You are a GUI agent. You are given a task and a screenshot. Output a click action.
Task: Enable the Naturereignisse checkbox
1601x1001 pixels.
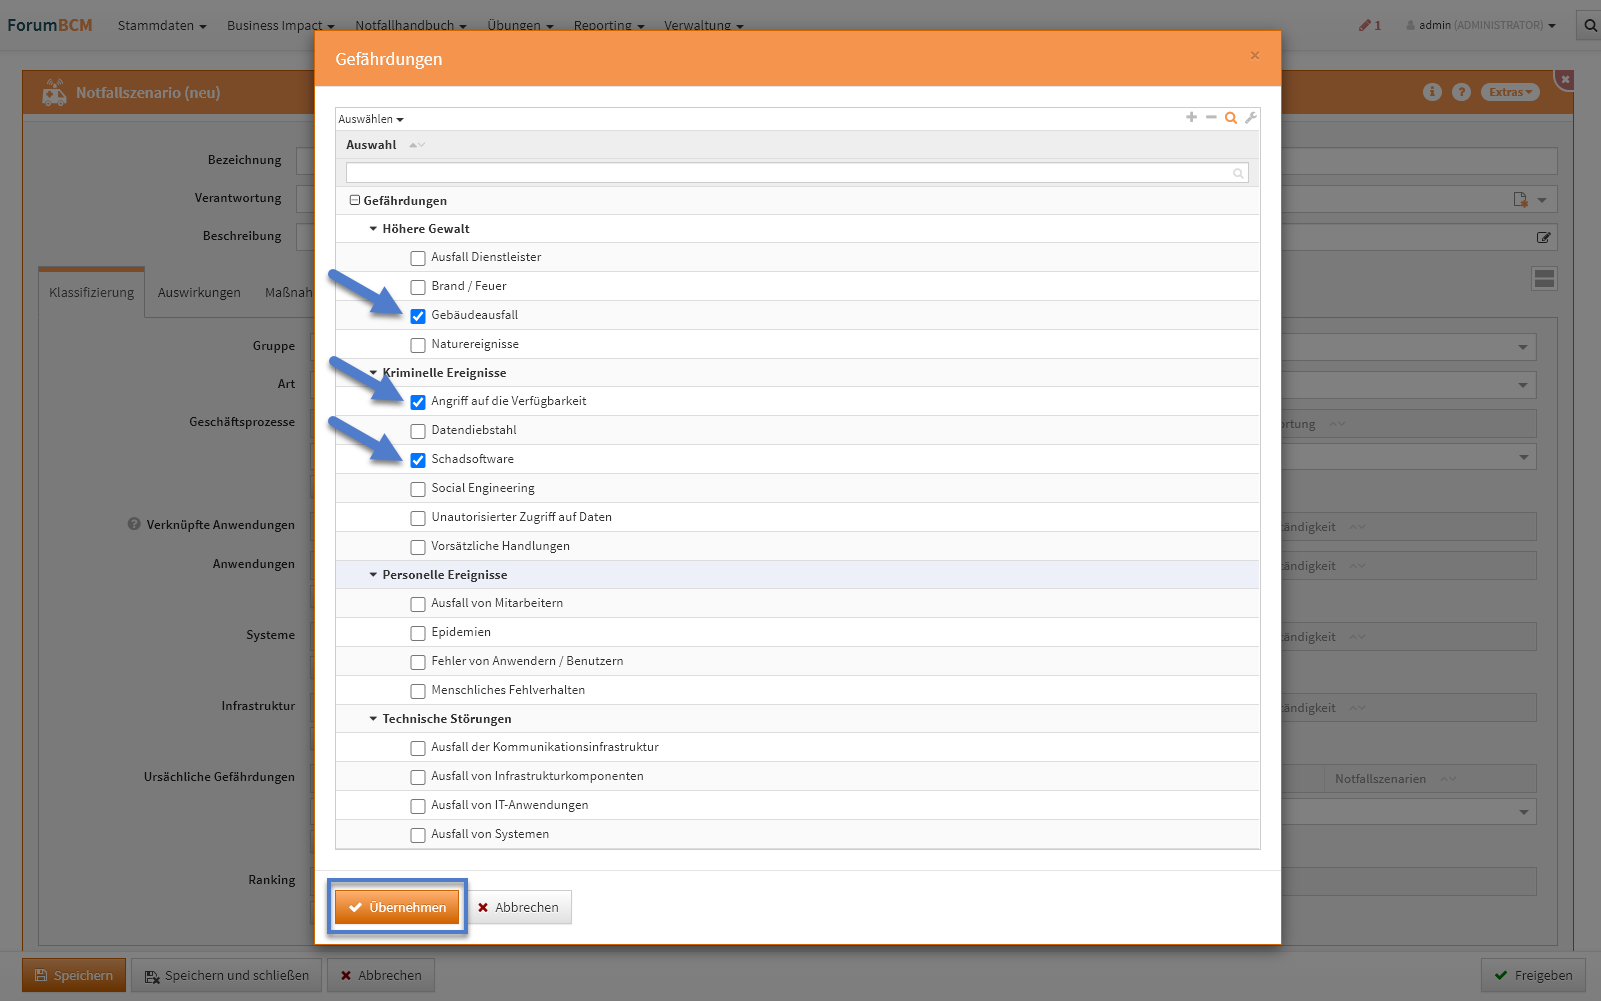tap(418, 345)
